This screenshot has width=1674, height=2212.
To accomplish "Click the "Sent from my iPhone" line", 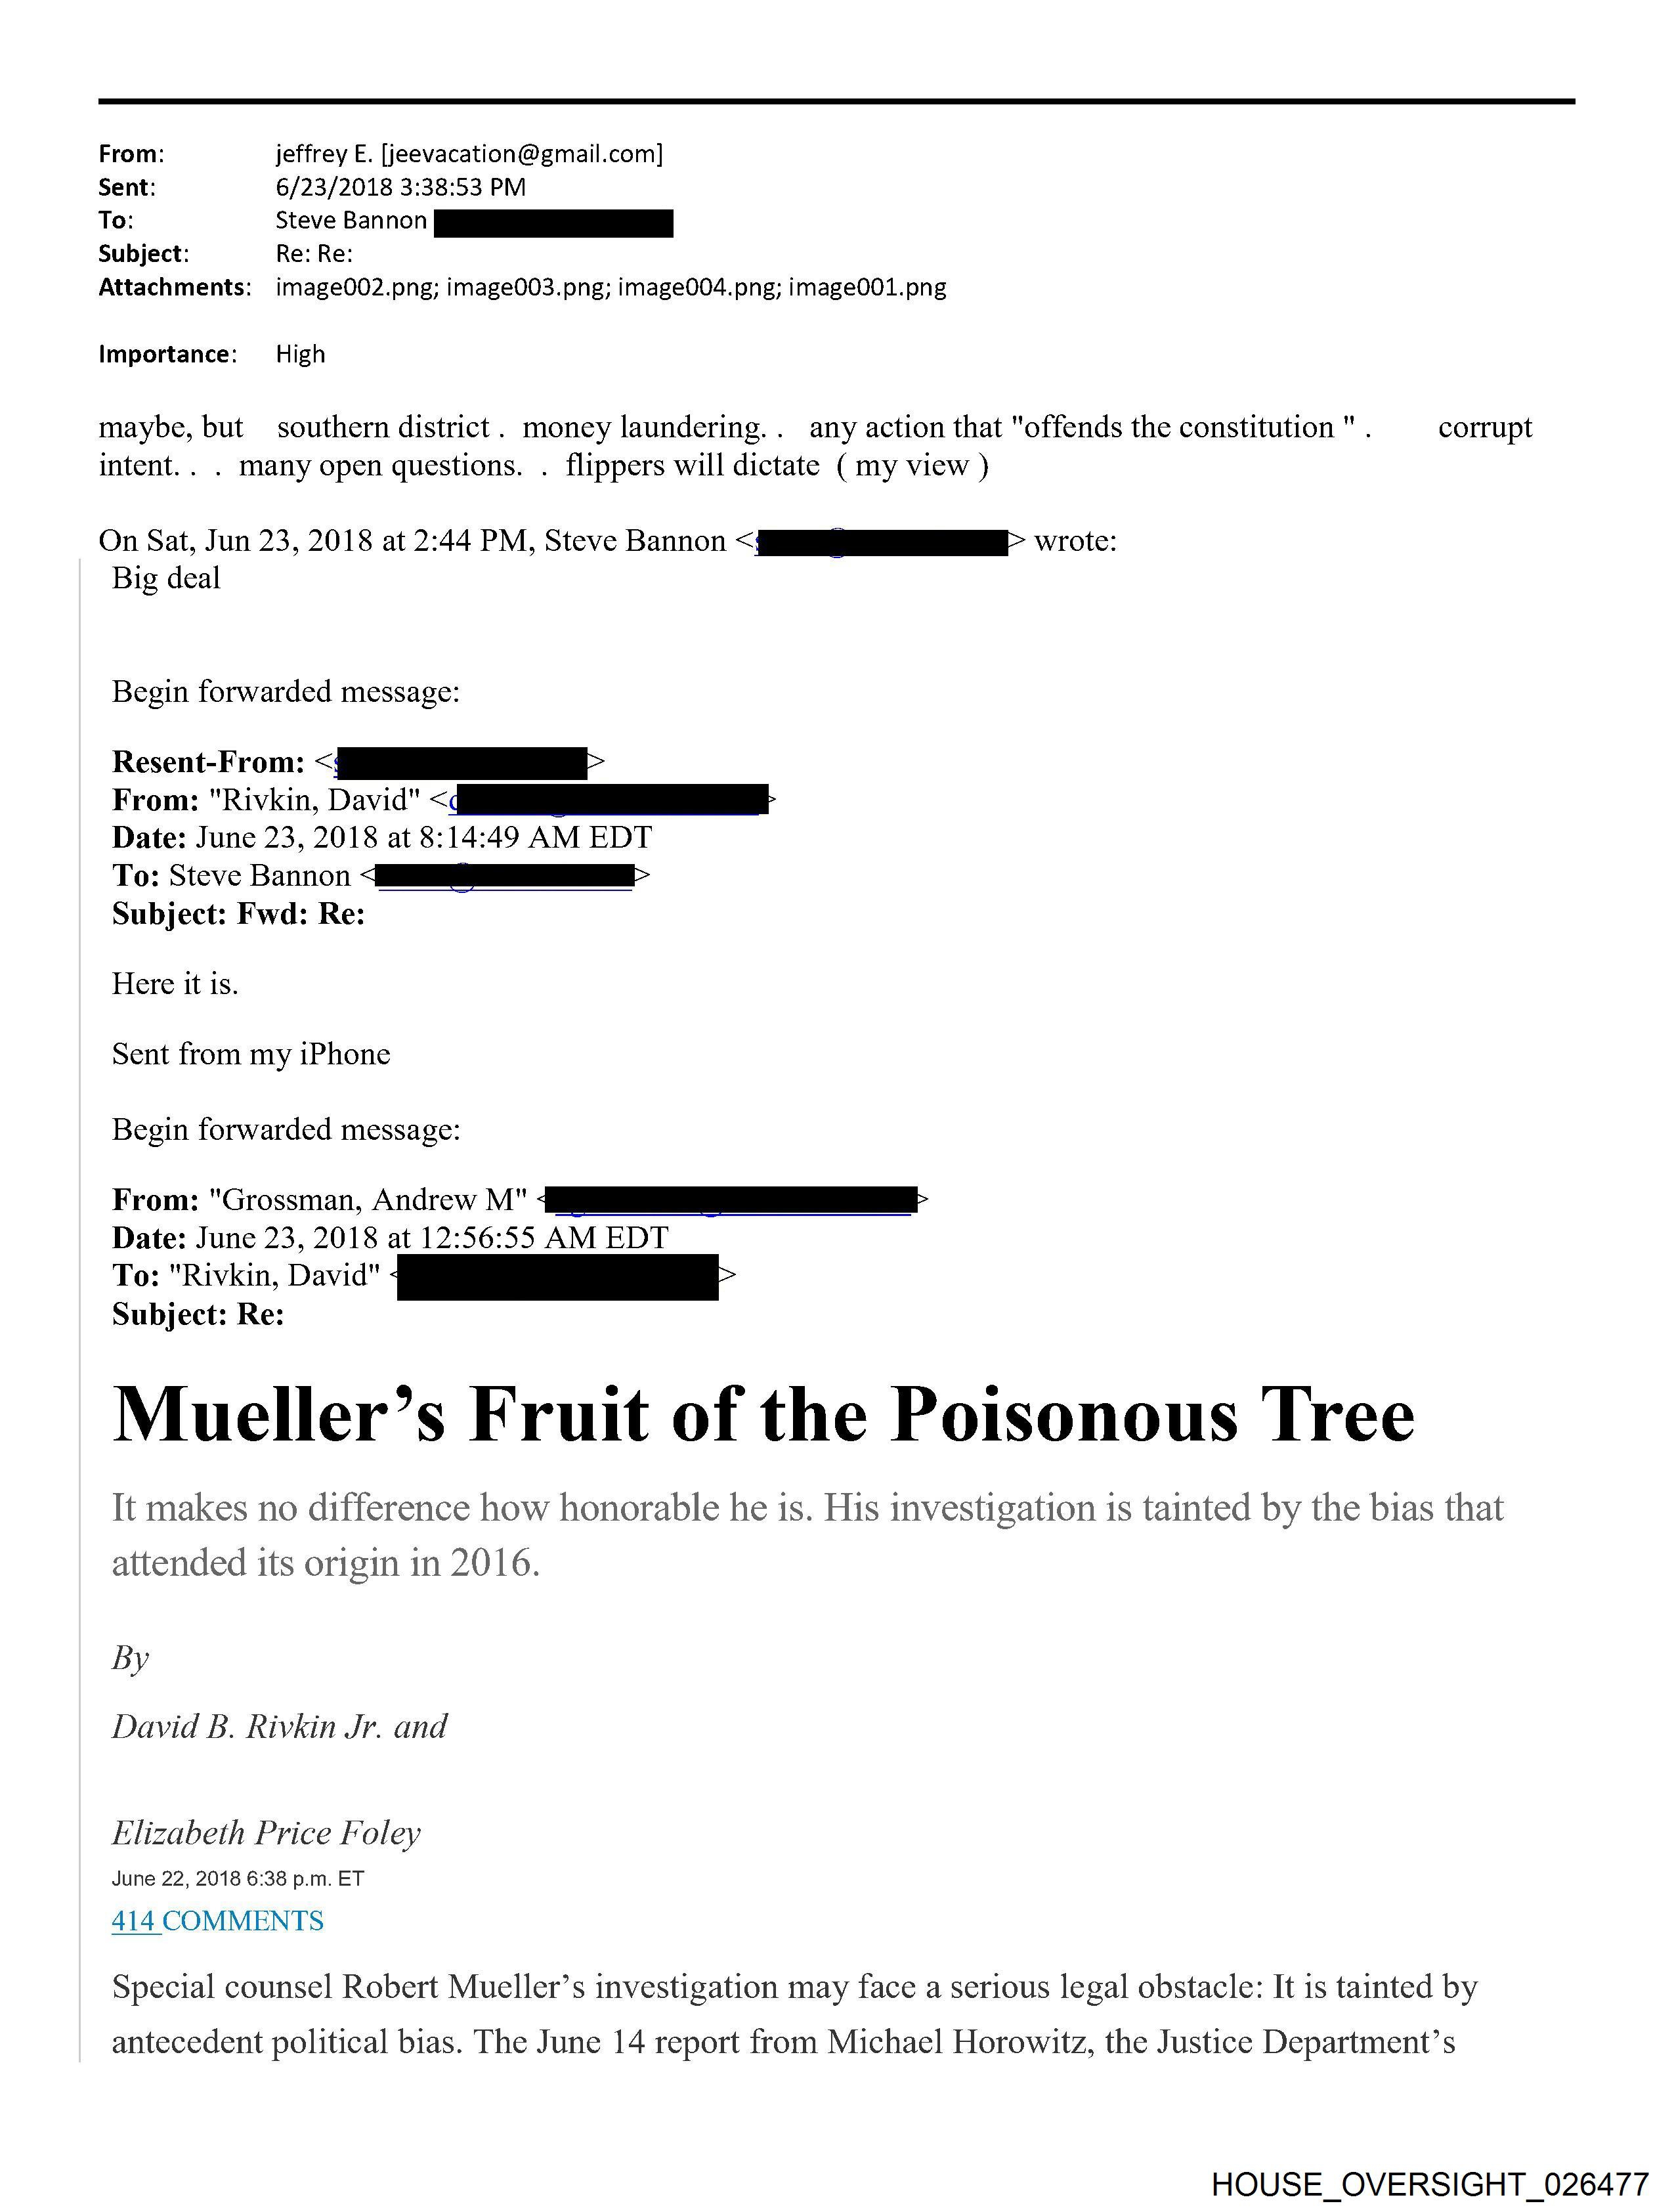I will pyautogui.click(x=251, y=1054).
